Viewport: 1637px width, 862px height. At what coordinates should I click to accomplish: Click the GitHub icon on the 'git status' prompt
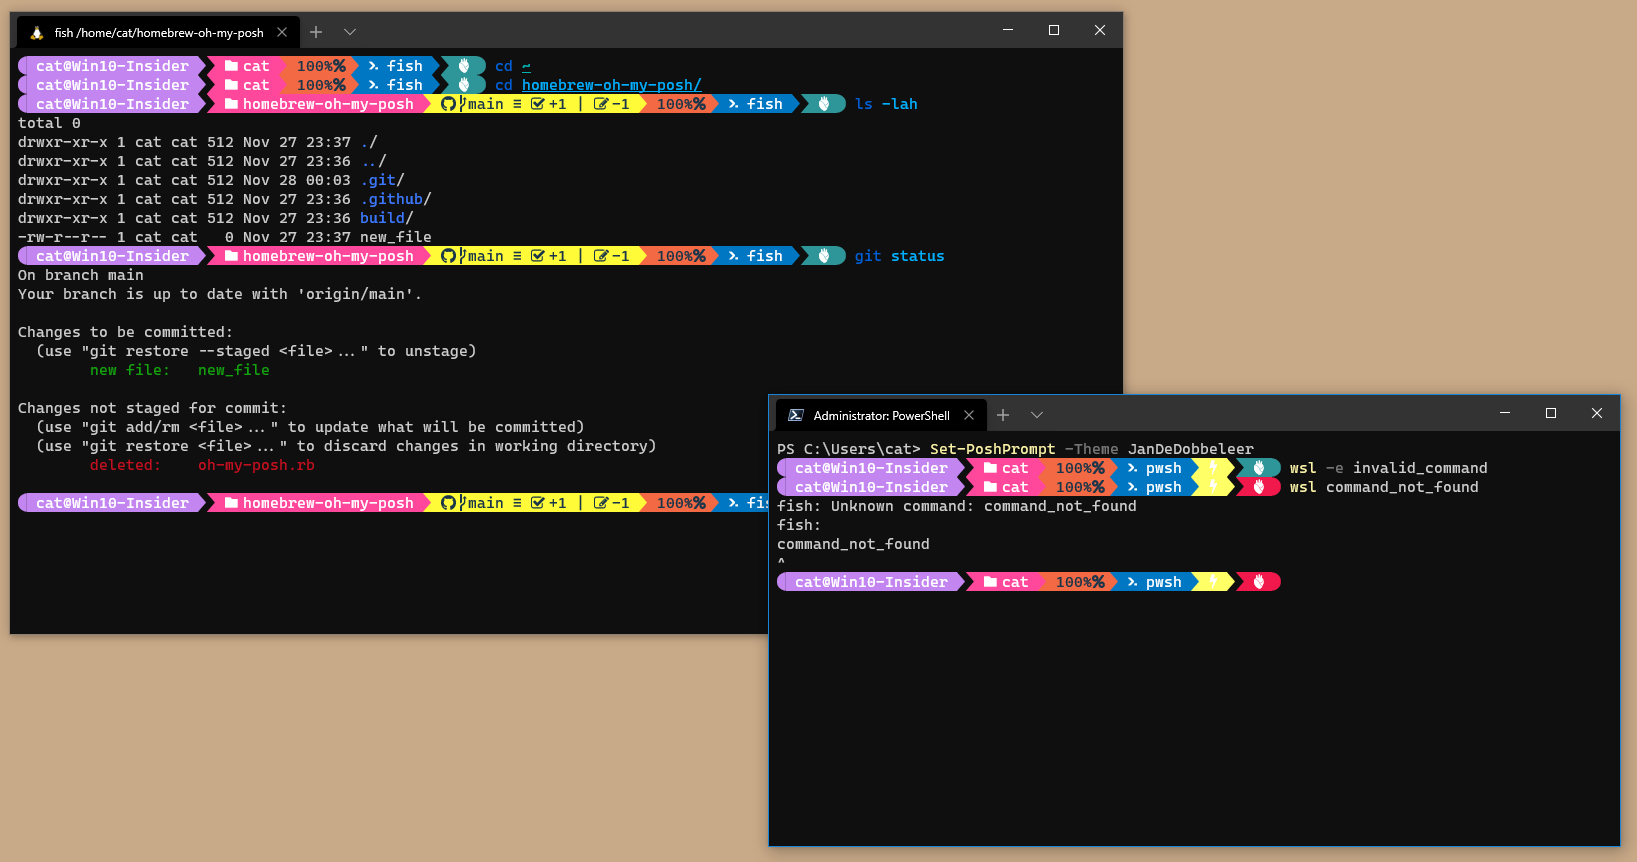click(x=448, y=256)
